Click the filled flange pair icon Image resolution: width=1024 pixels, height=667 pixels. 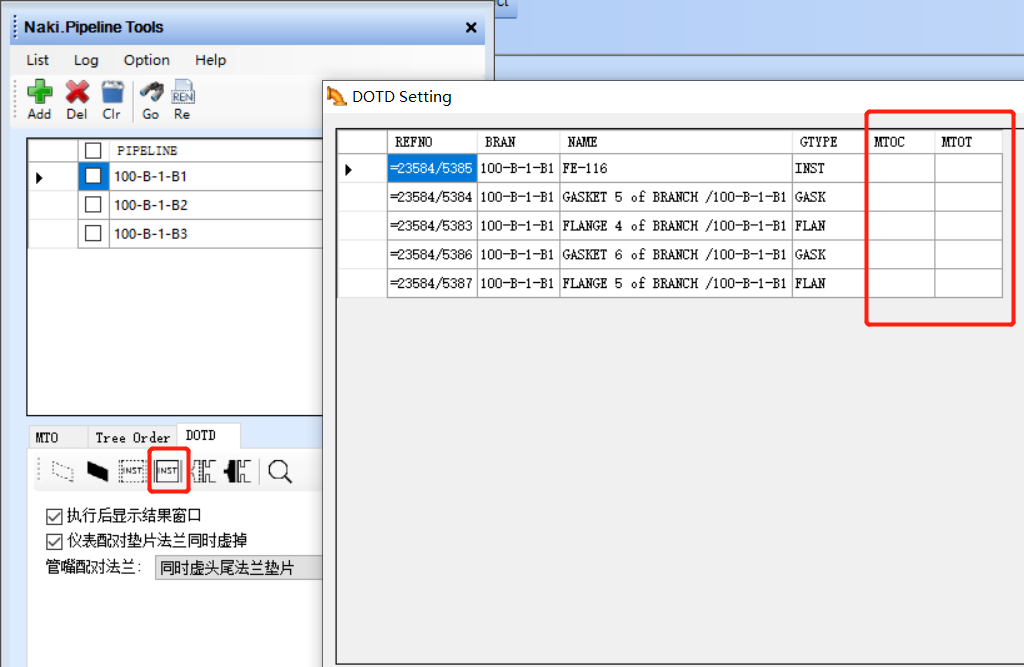pos(238,471)
